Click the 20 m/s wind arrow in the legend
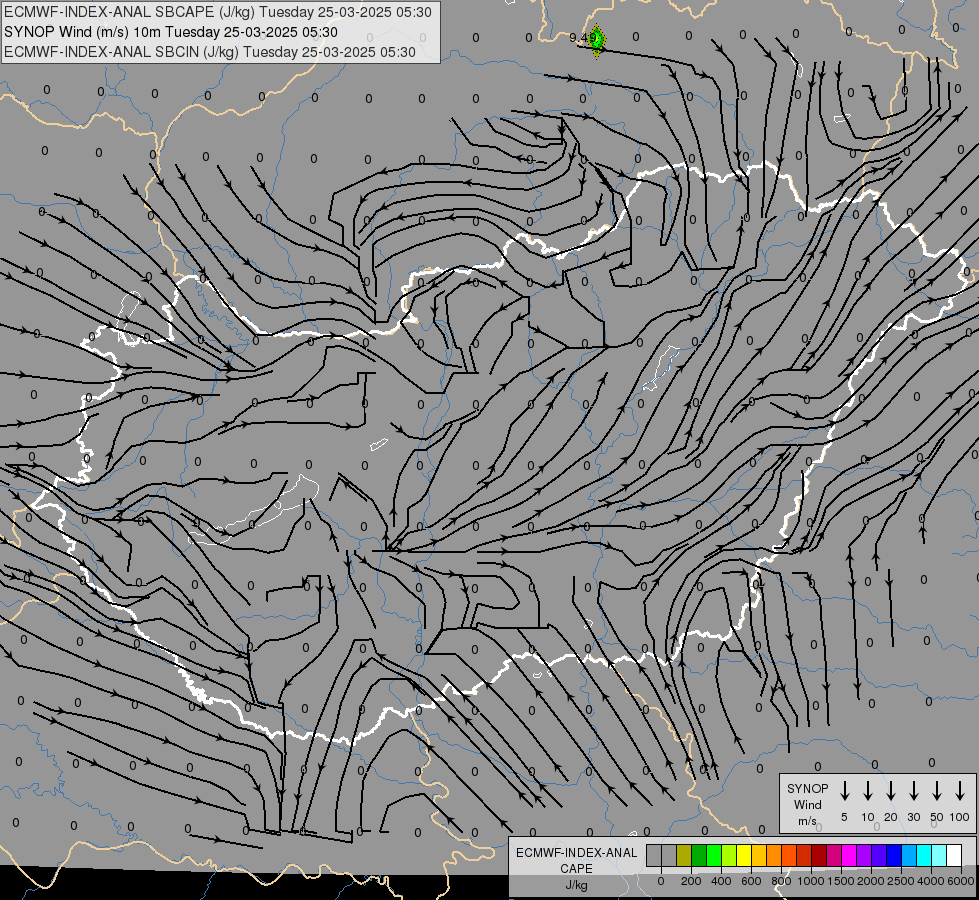The height and width of the screenshot is (900, 979). point(891,791)
